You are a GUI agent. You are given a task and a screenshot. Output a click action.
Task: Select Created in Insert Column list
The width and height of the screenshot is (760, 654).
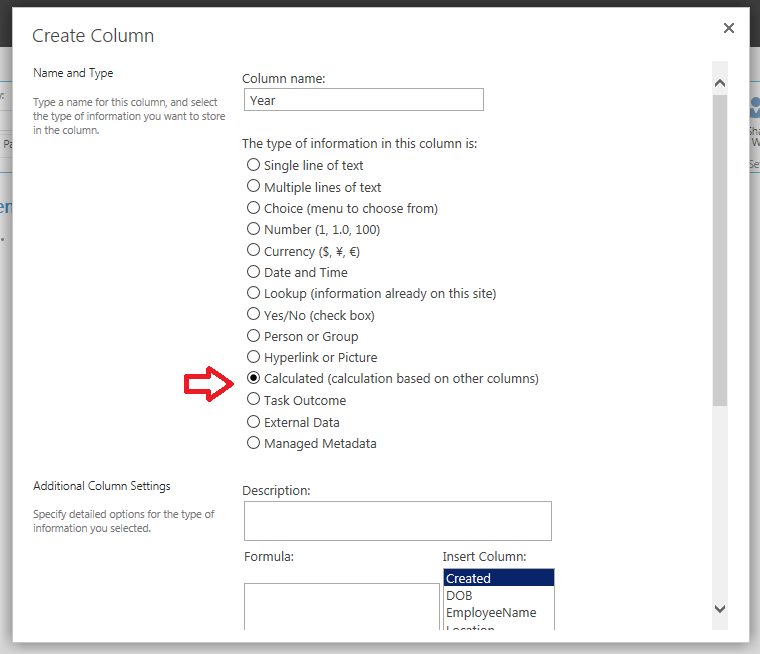tap(498, 578)
